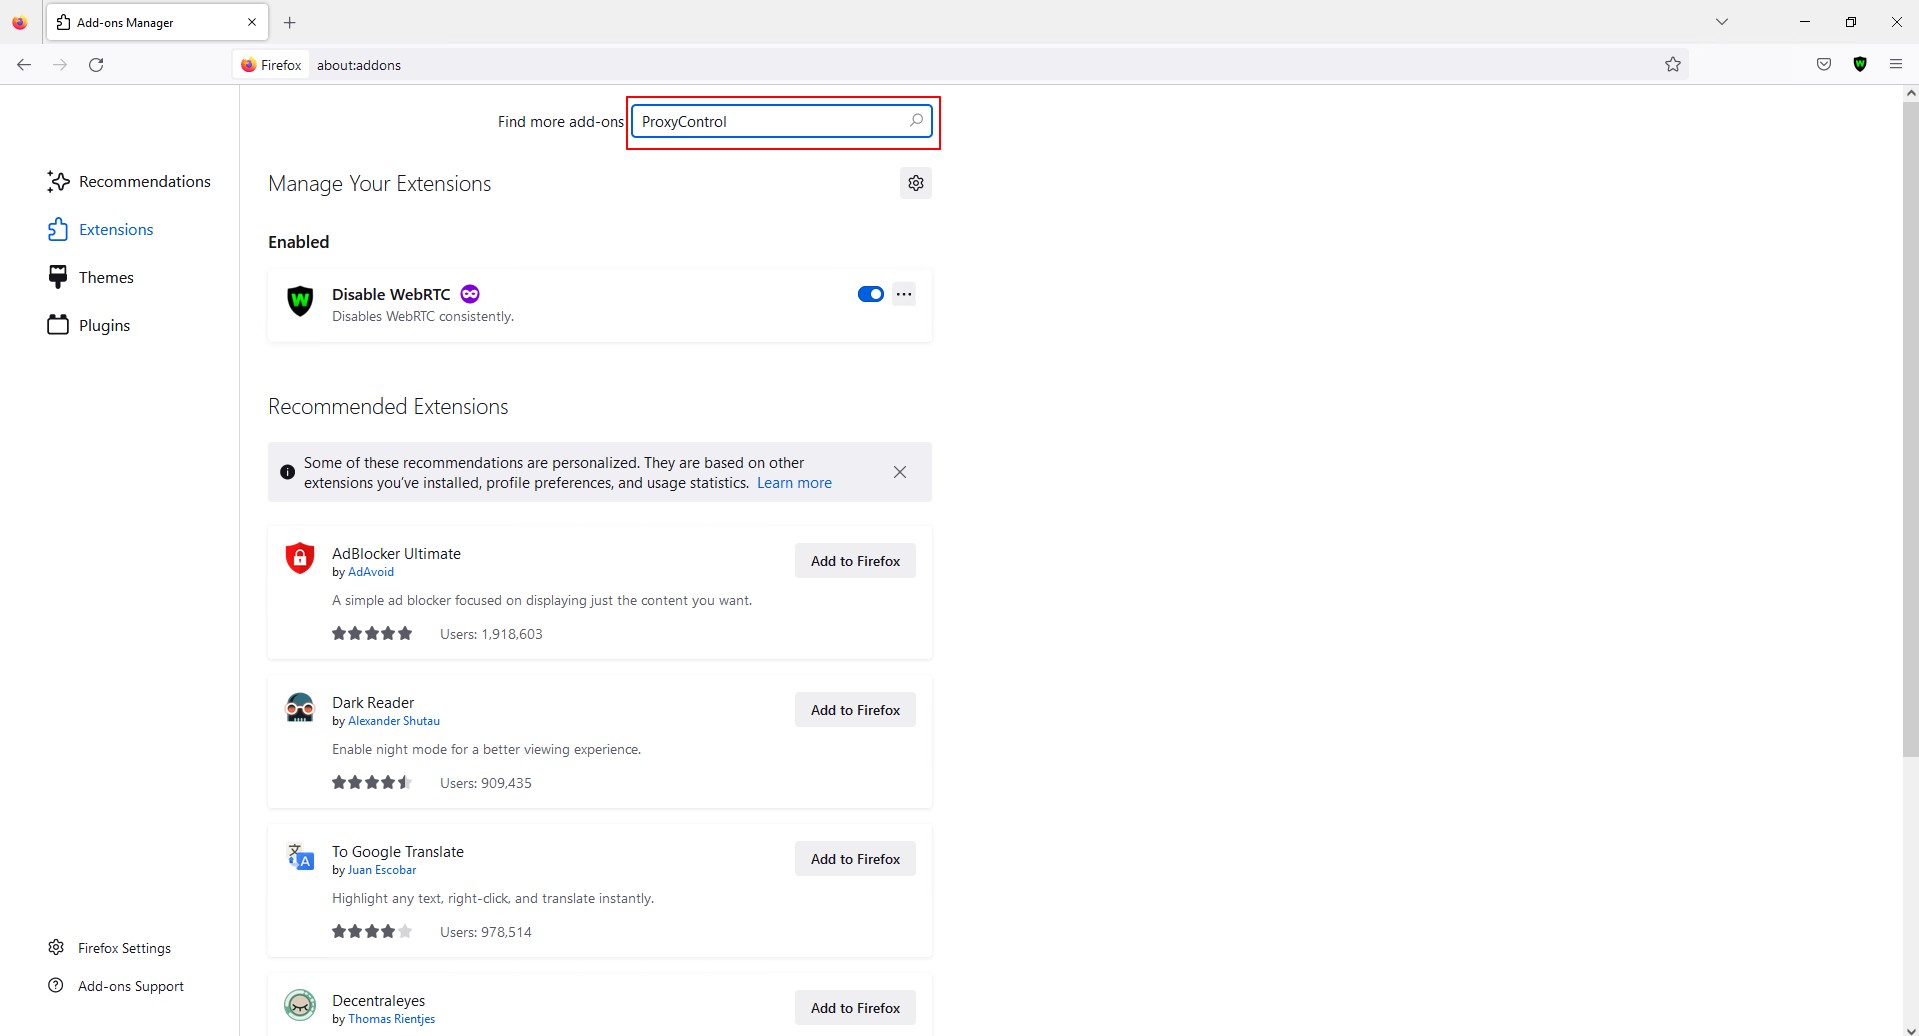Click the Dark Reader title
The height and width of the screenshot is (1036, 1919).
[x=373, y=702]
